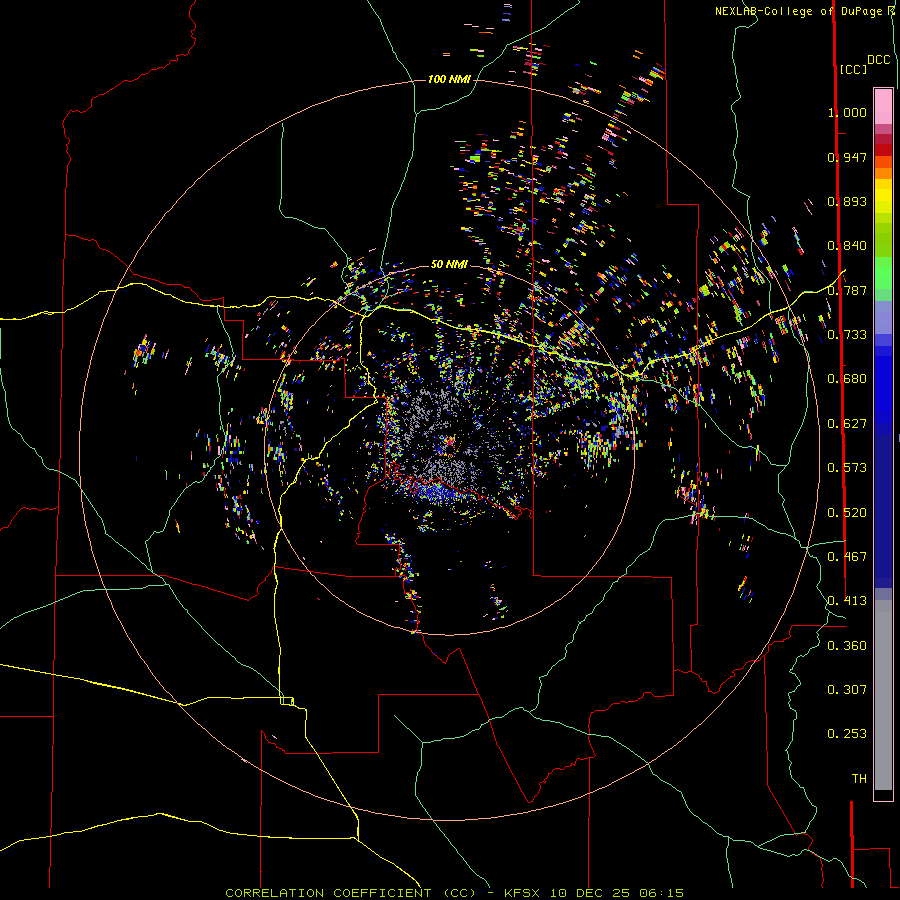This screenshot has width=900, height=900.
Task: Click the Correlation Coefficient KFSX title caption
Action: point(454,893)
